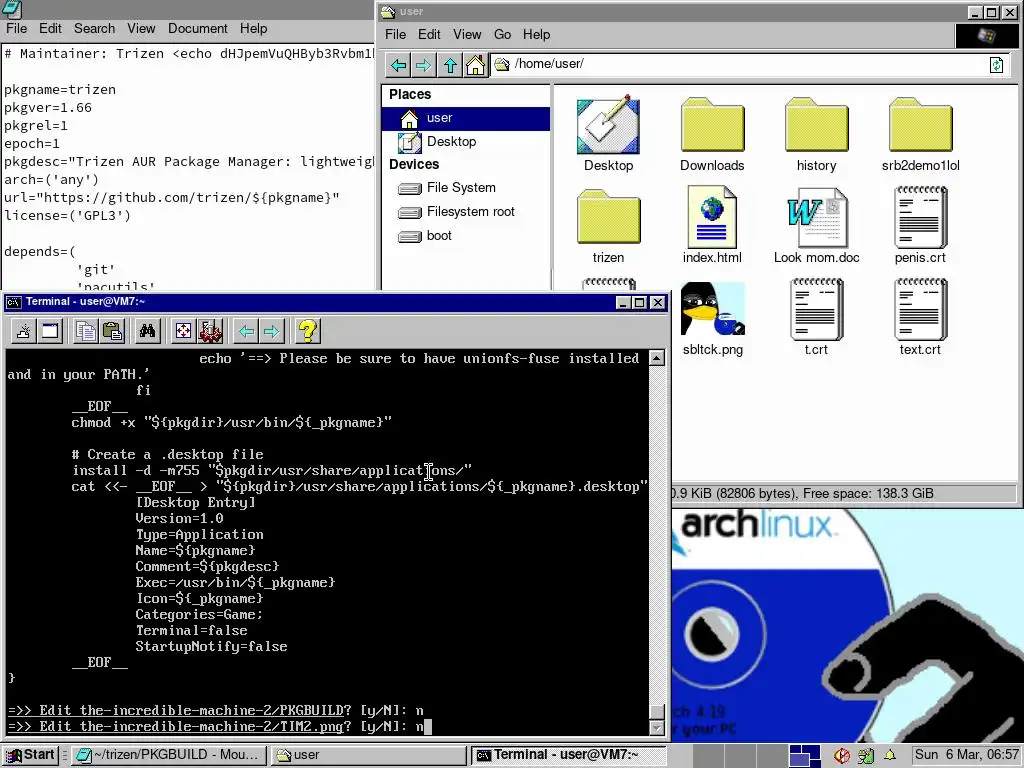Select the sbltck.png image file
The image size is (1024, 768).
coord(712,319)
